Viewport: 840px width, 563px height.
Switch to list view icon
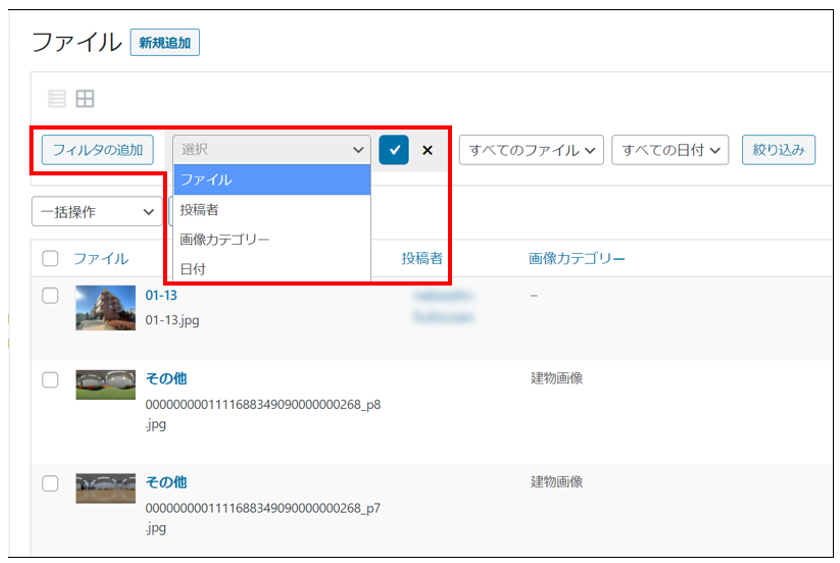pyautogui.click(x=57, y=99)
